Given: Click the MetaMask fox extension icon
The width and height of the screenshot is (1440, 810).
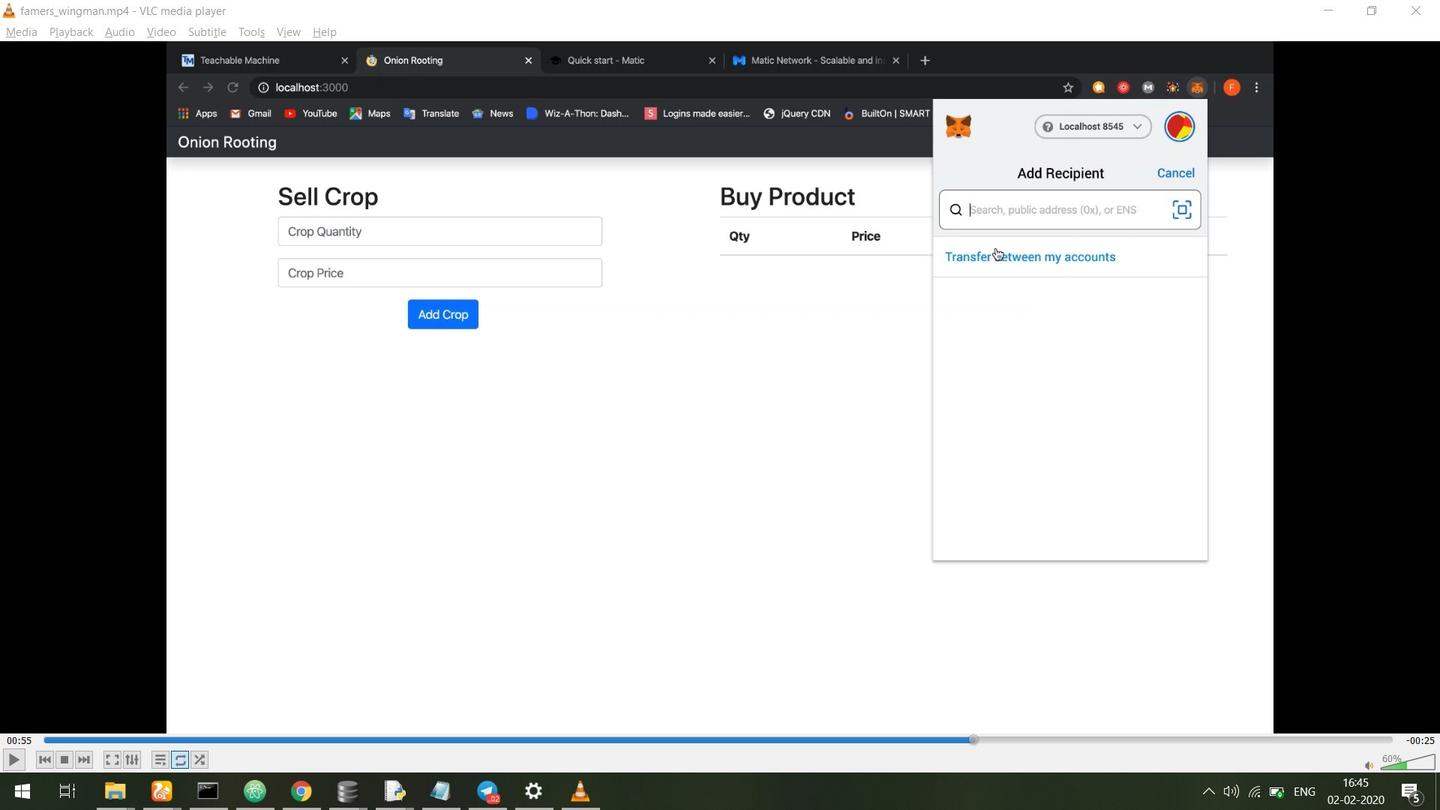Looking at the screenshot, I should click(1197, 88).
